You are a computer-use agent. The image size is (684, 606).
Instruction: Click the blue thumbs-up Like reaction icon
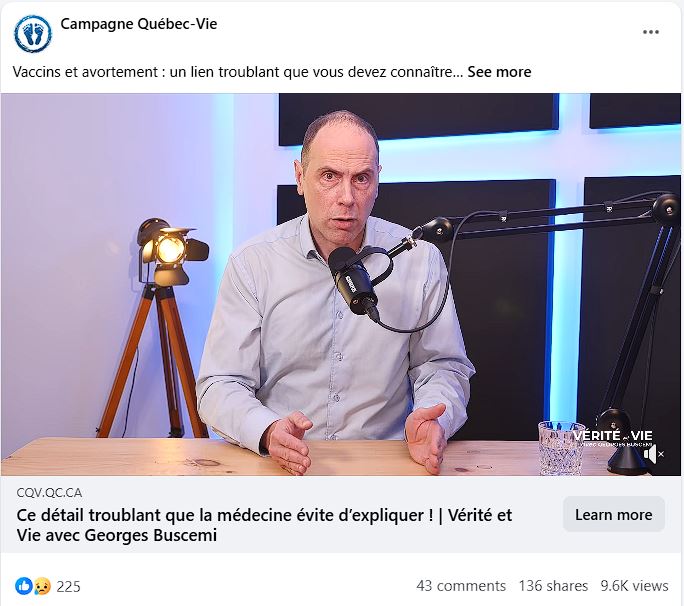click(x=23, y=586)
